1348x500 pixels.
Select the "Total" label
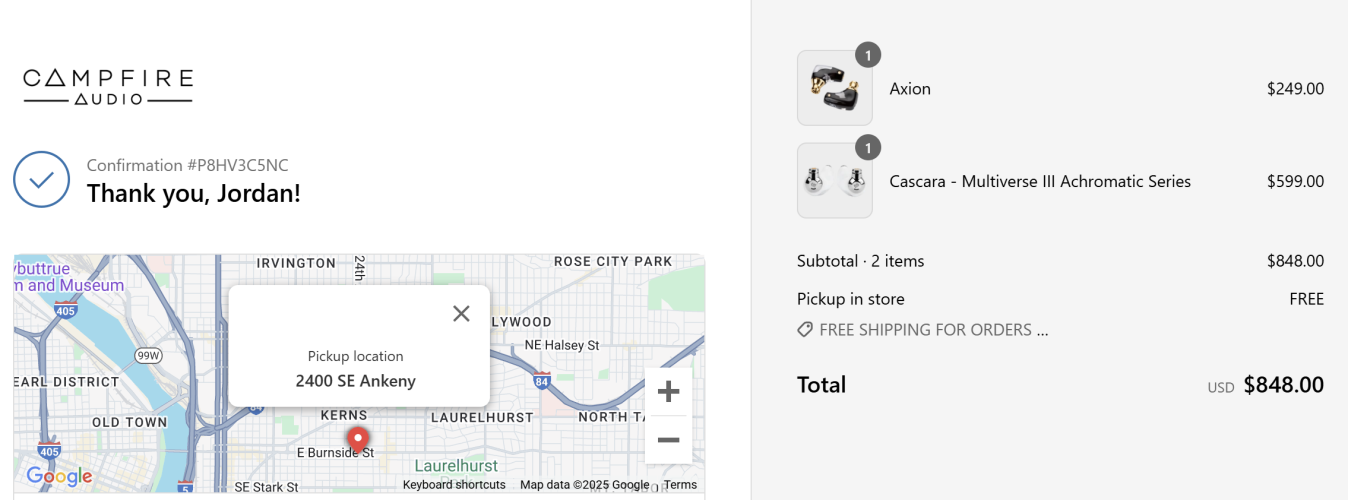click(x=822, y=385)
